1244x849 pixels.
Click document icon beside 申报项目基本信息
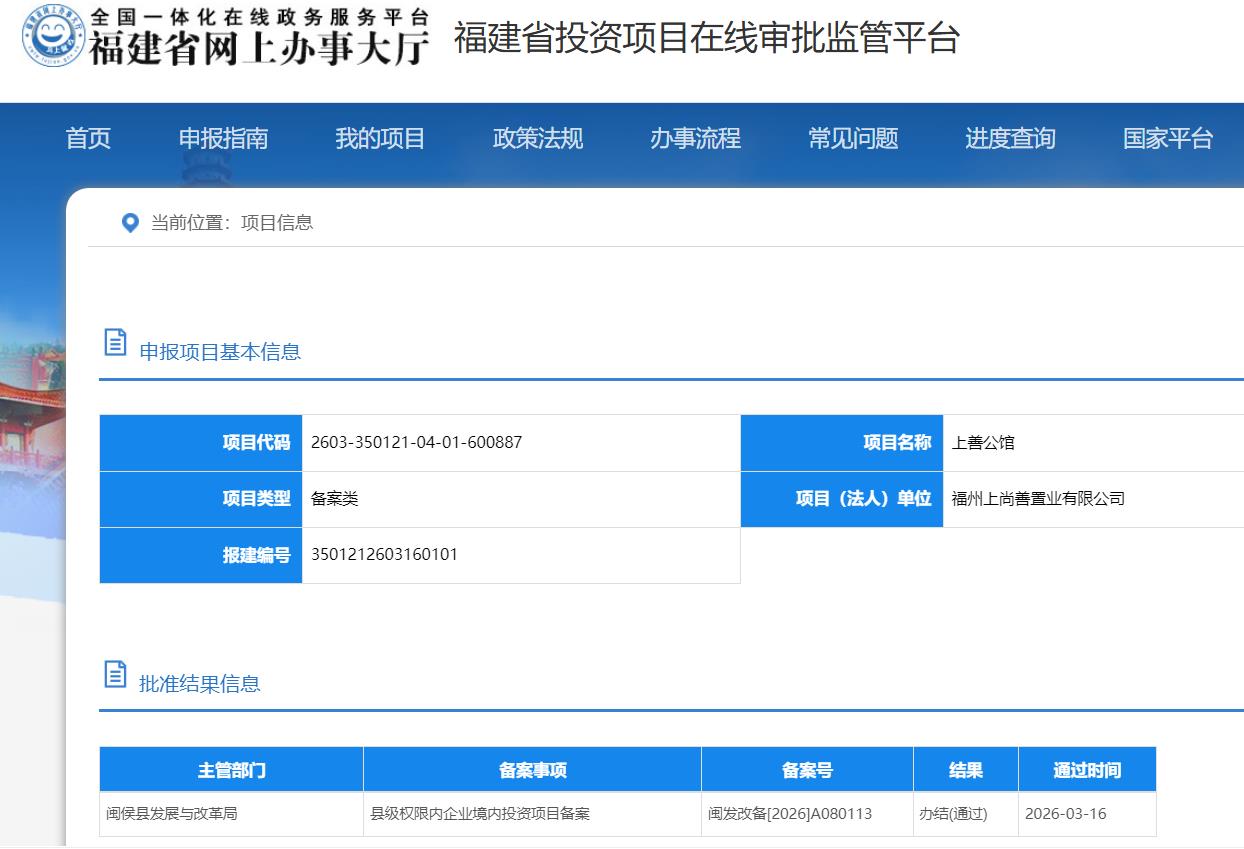[116, 343]
